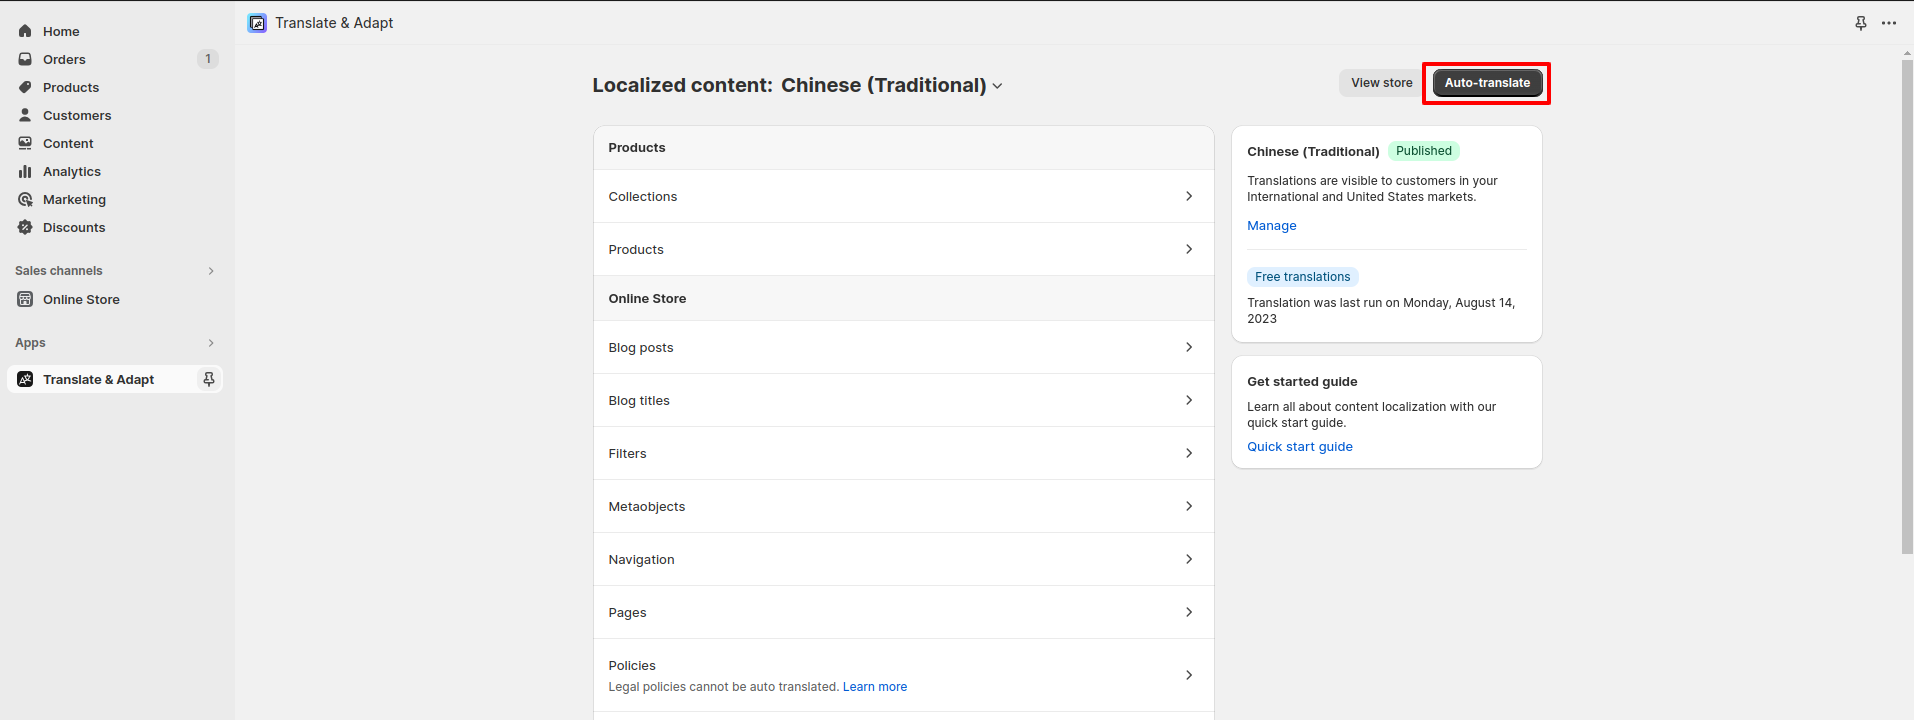Click the Orders count badge
This screenshot has height=720, width=1914.
pos(208,59)
